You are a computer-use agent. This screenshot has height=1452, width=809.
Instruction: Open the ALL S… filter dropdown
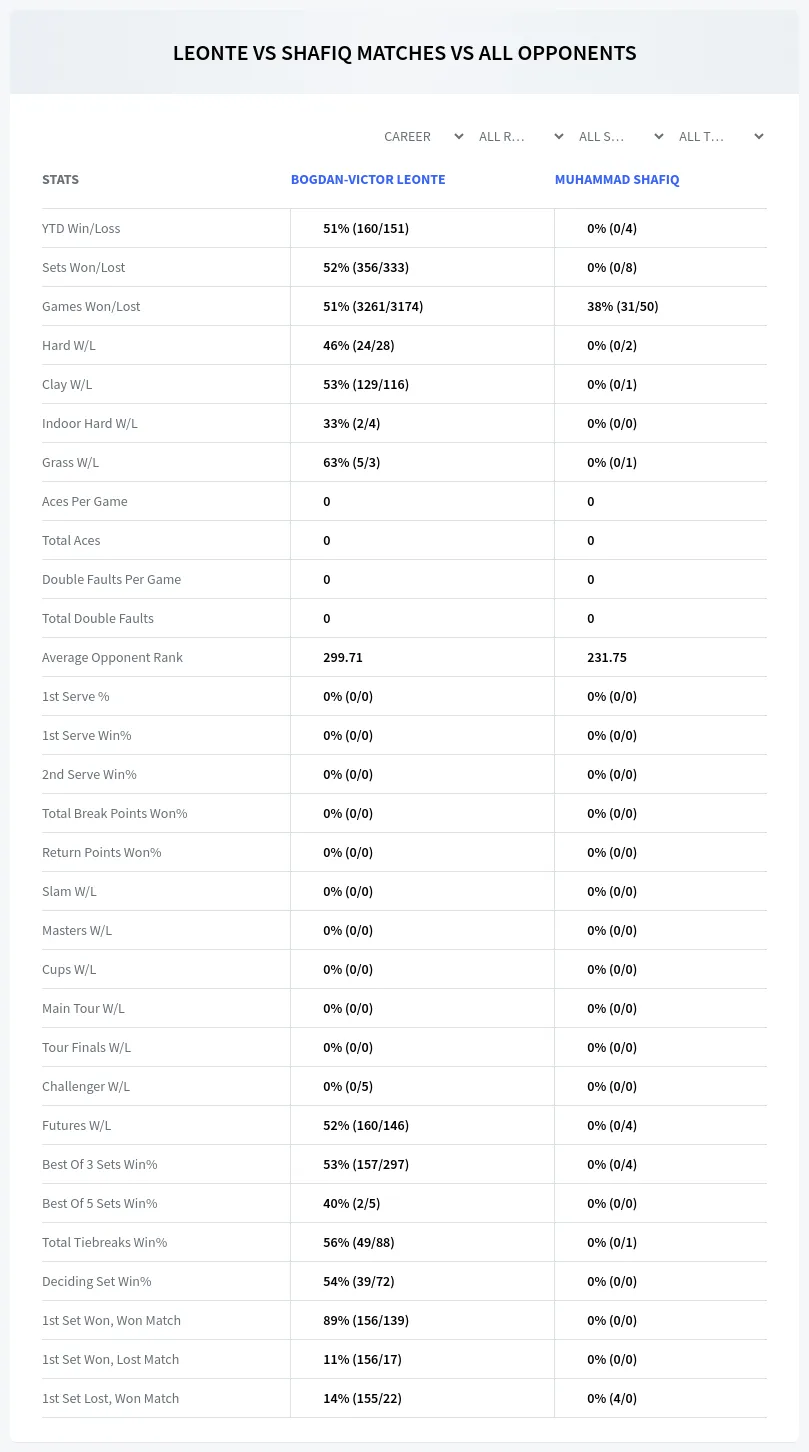click(x=619, y=136)
